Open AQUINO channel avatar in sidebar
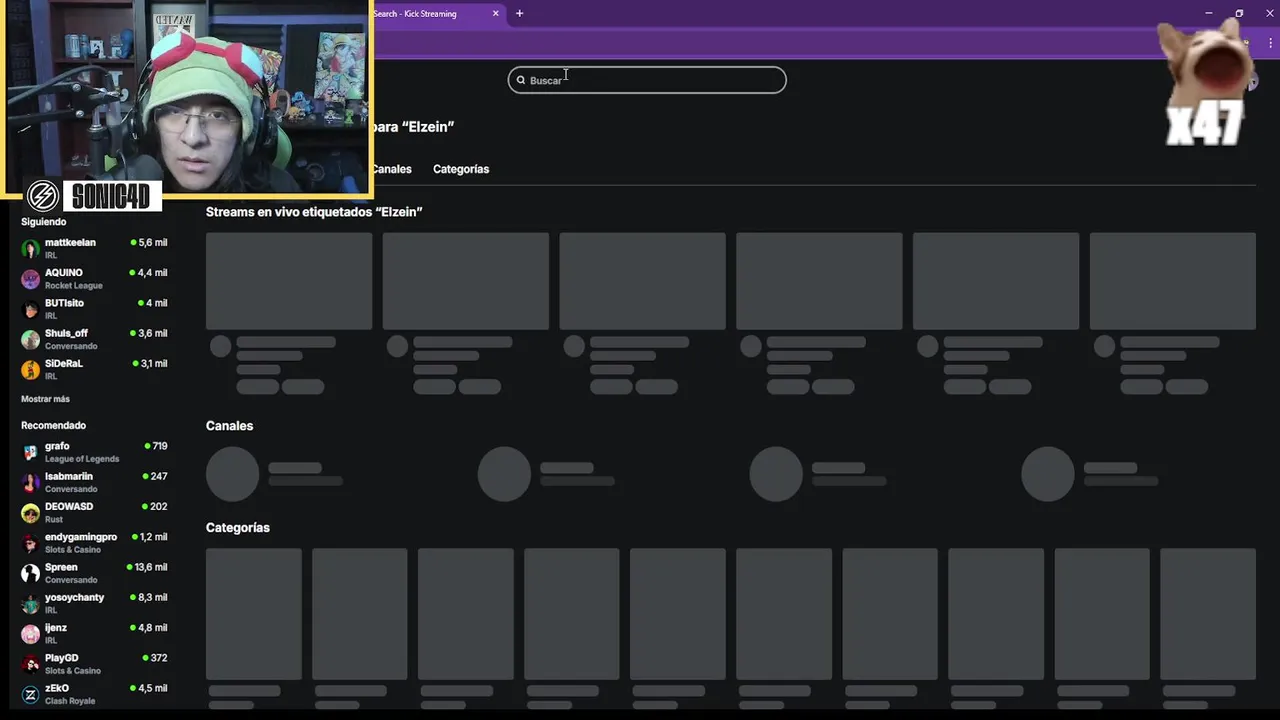Image resolution: width=1280 pixels, height=720 pixels. pos(30,279)
